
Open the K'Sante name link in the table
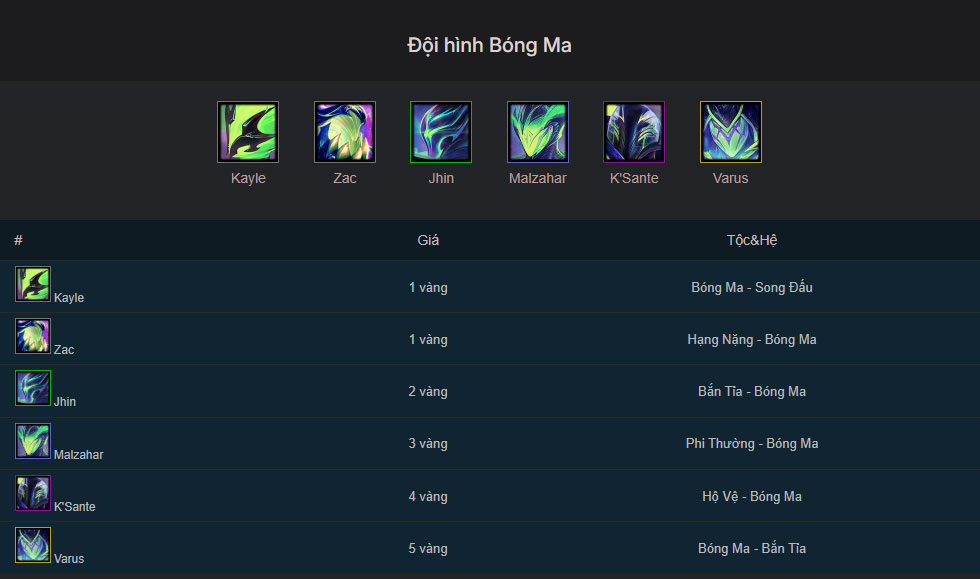coord(74,506)
